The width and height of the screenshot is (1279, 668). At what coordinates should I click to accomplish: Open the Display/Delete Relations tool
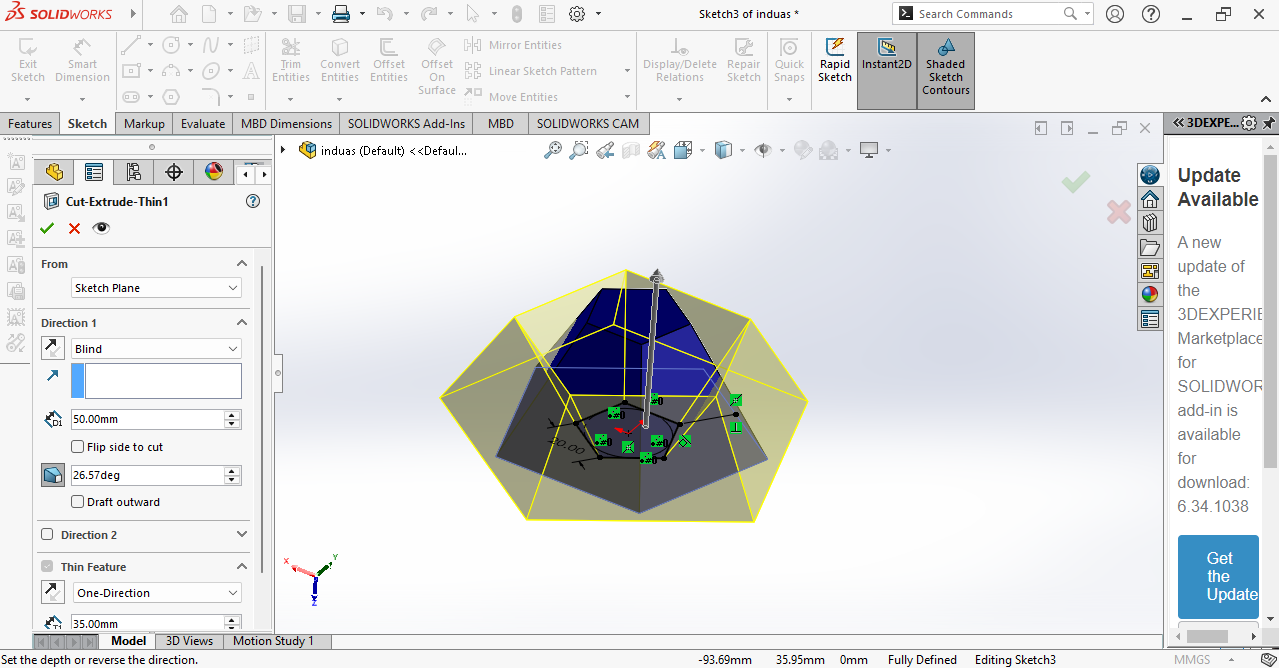[x=680, y=61]
